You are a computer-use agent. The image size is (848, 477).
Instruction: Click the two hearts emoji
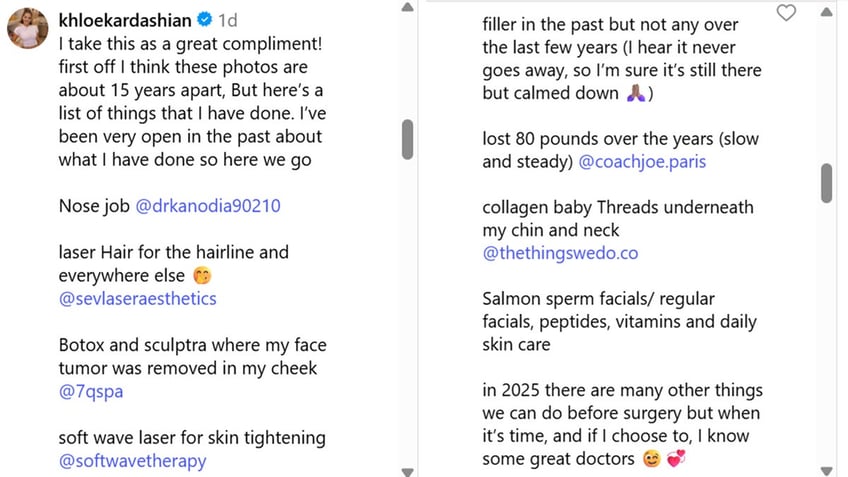coord(676,459)
